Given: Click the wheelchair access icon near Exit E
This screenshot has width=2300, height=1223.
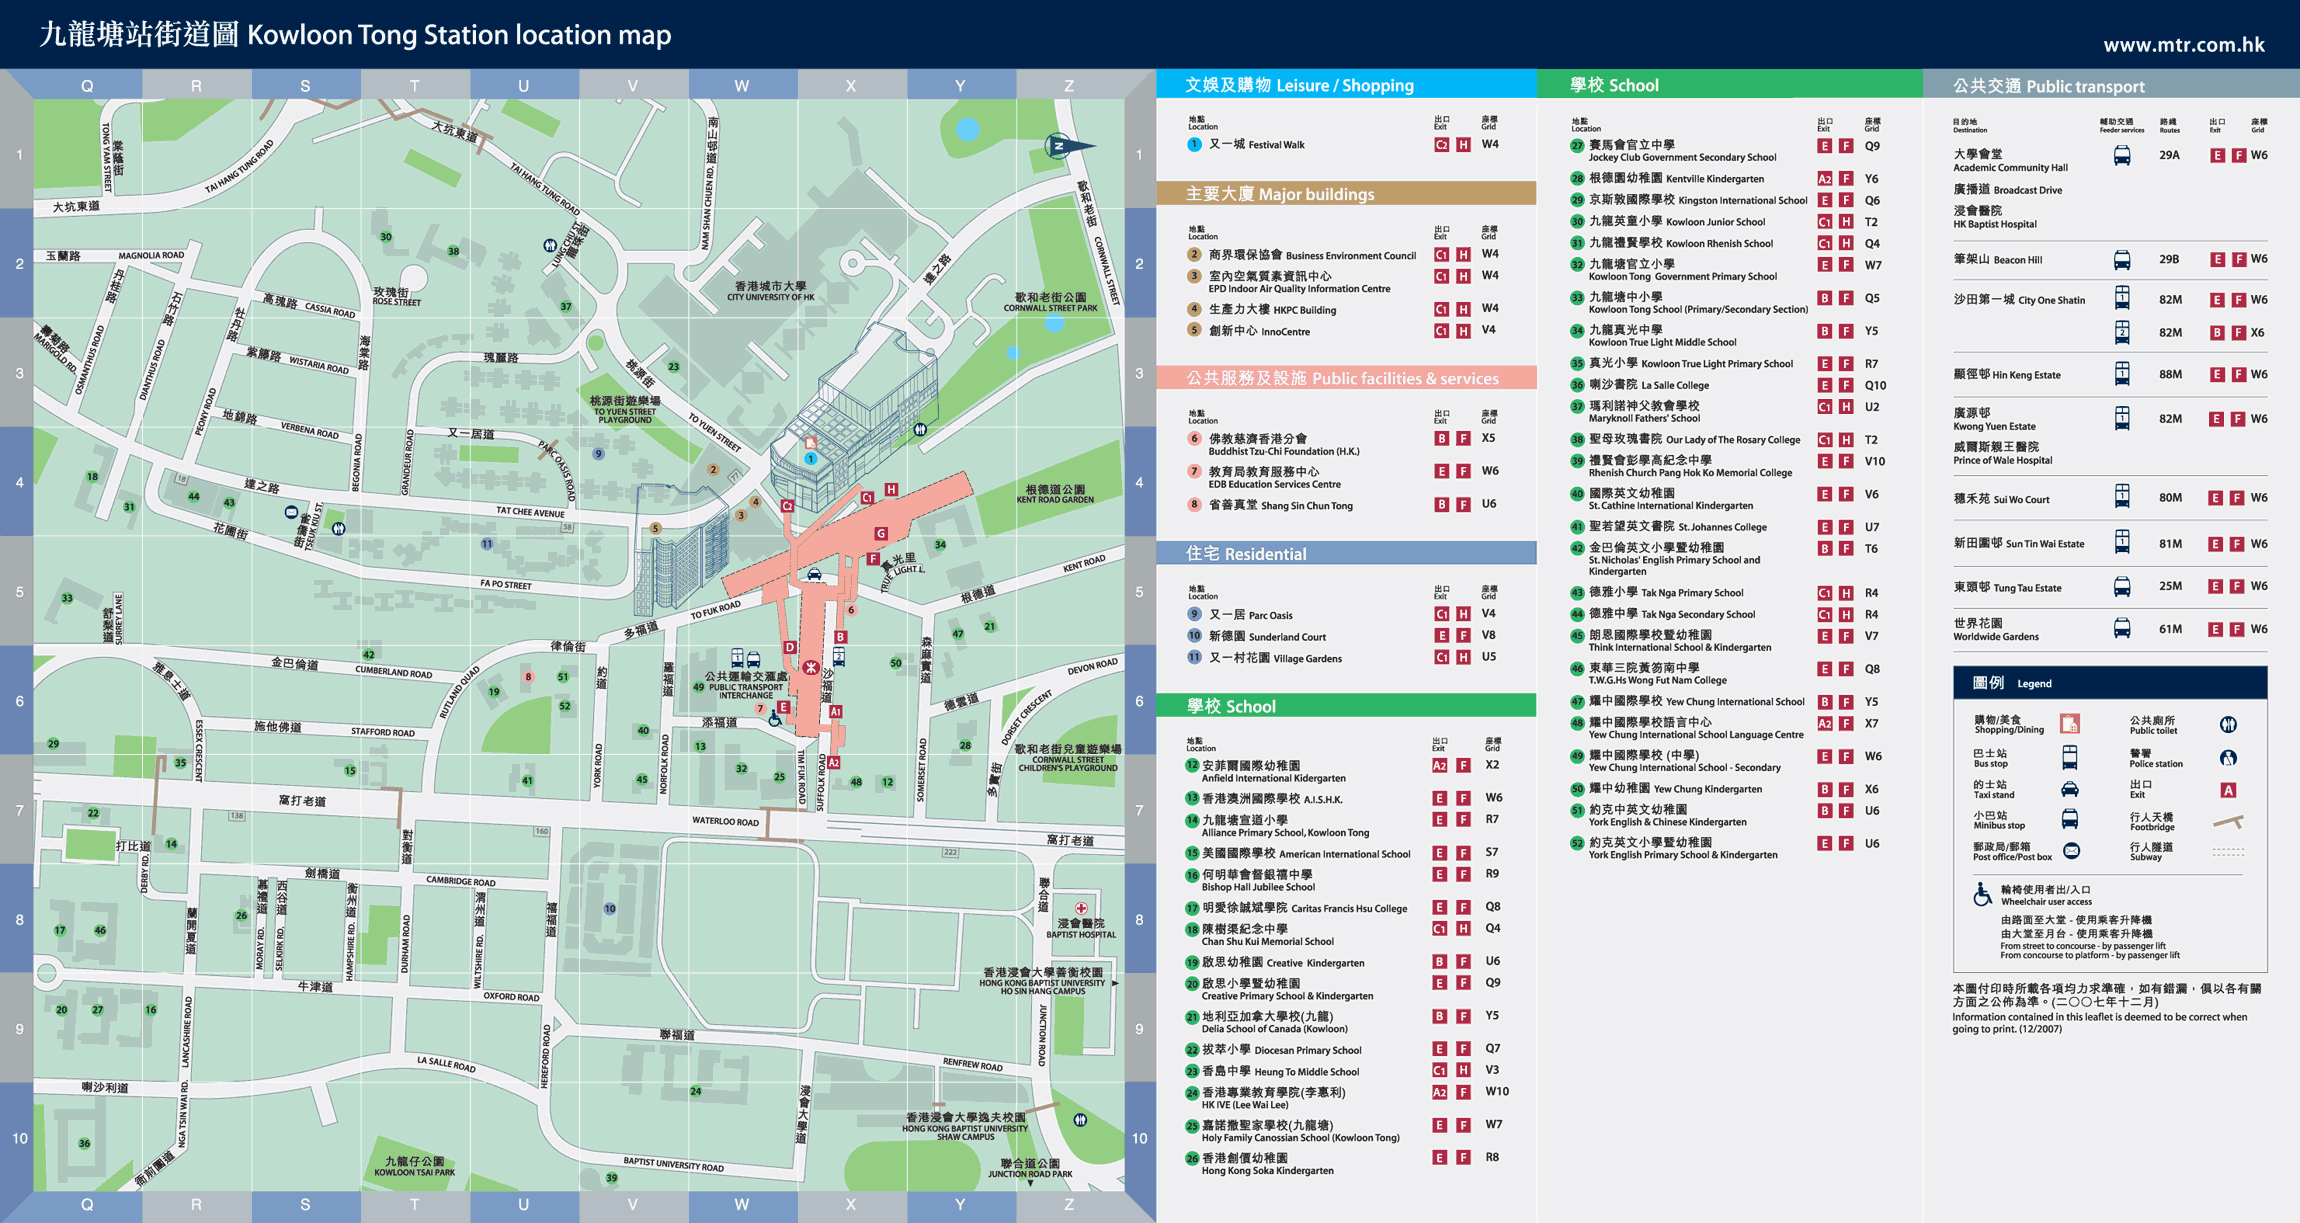Looking at the screenshot, I should click(x=774, y=719).
